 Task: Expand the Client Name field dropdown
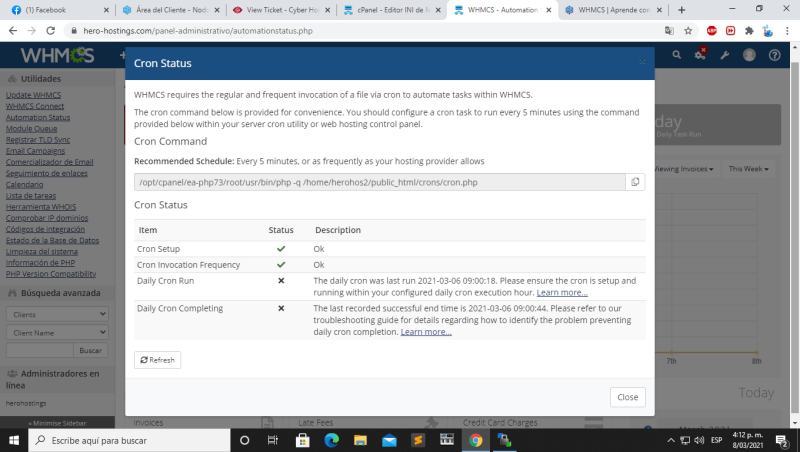coord(56,332)
